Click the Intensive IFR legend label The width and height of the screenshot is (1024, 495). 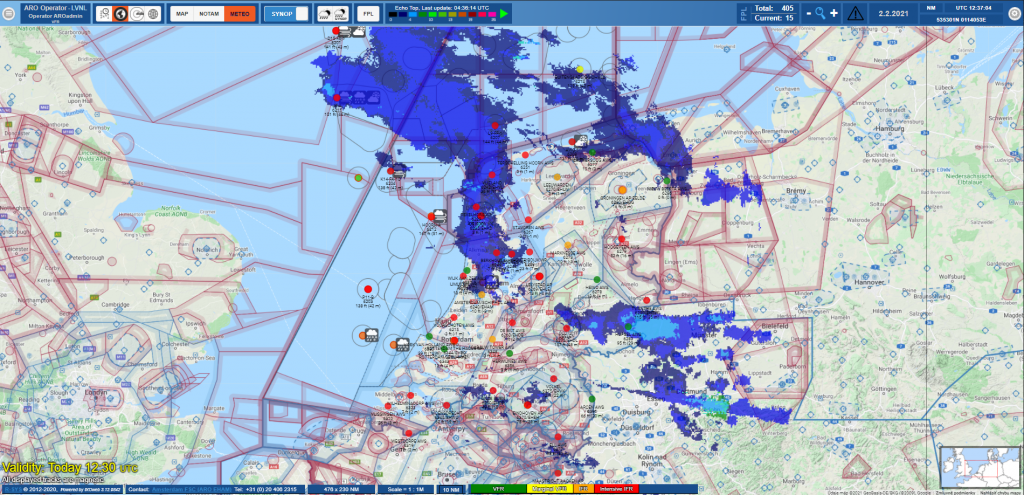[616, 488]
